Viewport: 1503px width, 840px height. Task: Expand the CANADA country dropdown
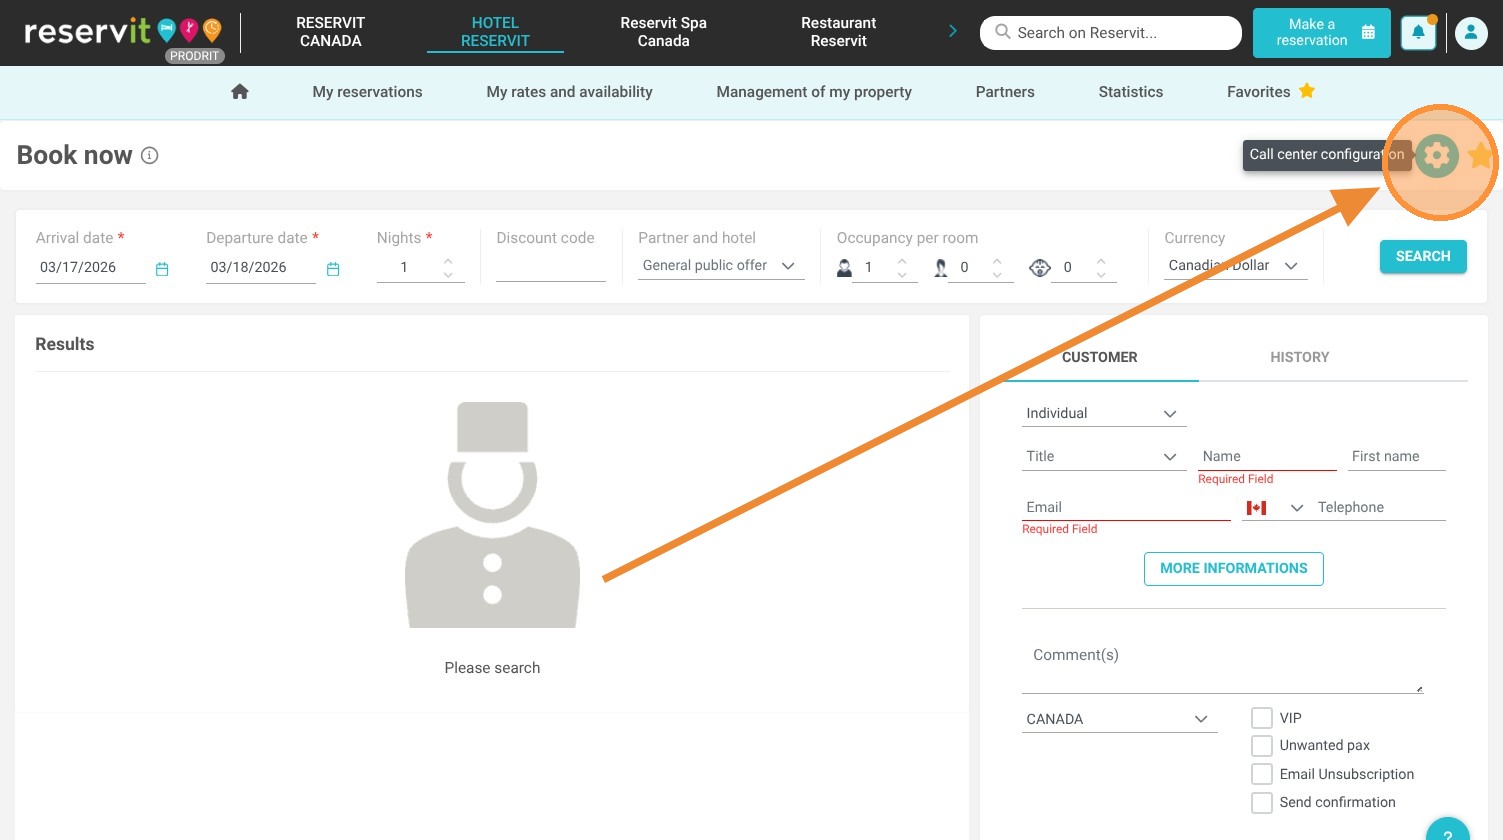pyautogui.click(x=1120, y=719)
